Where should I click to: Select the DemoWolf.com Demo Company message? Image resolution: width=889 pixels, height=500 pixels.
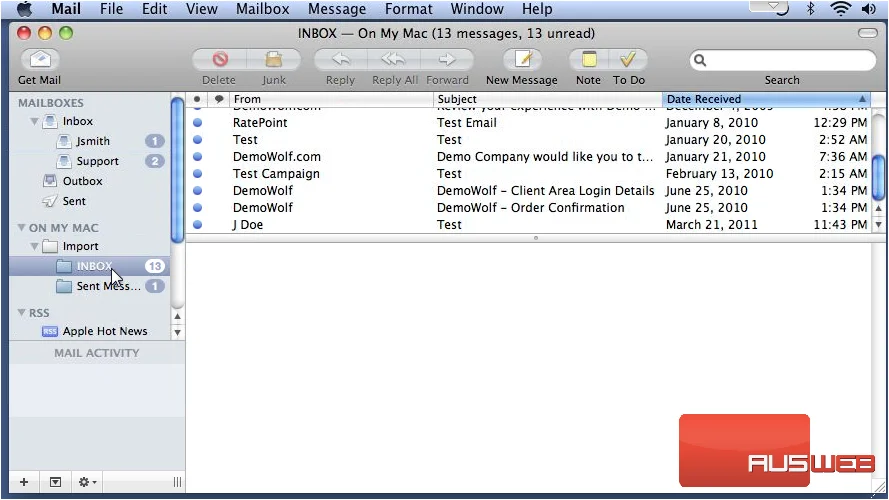point(530,156)
